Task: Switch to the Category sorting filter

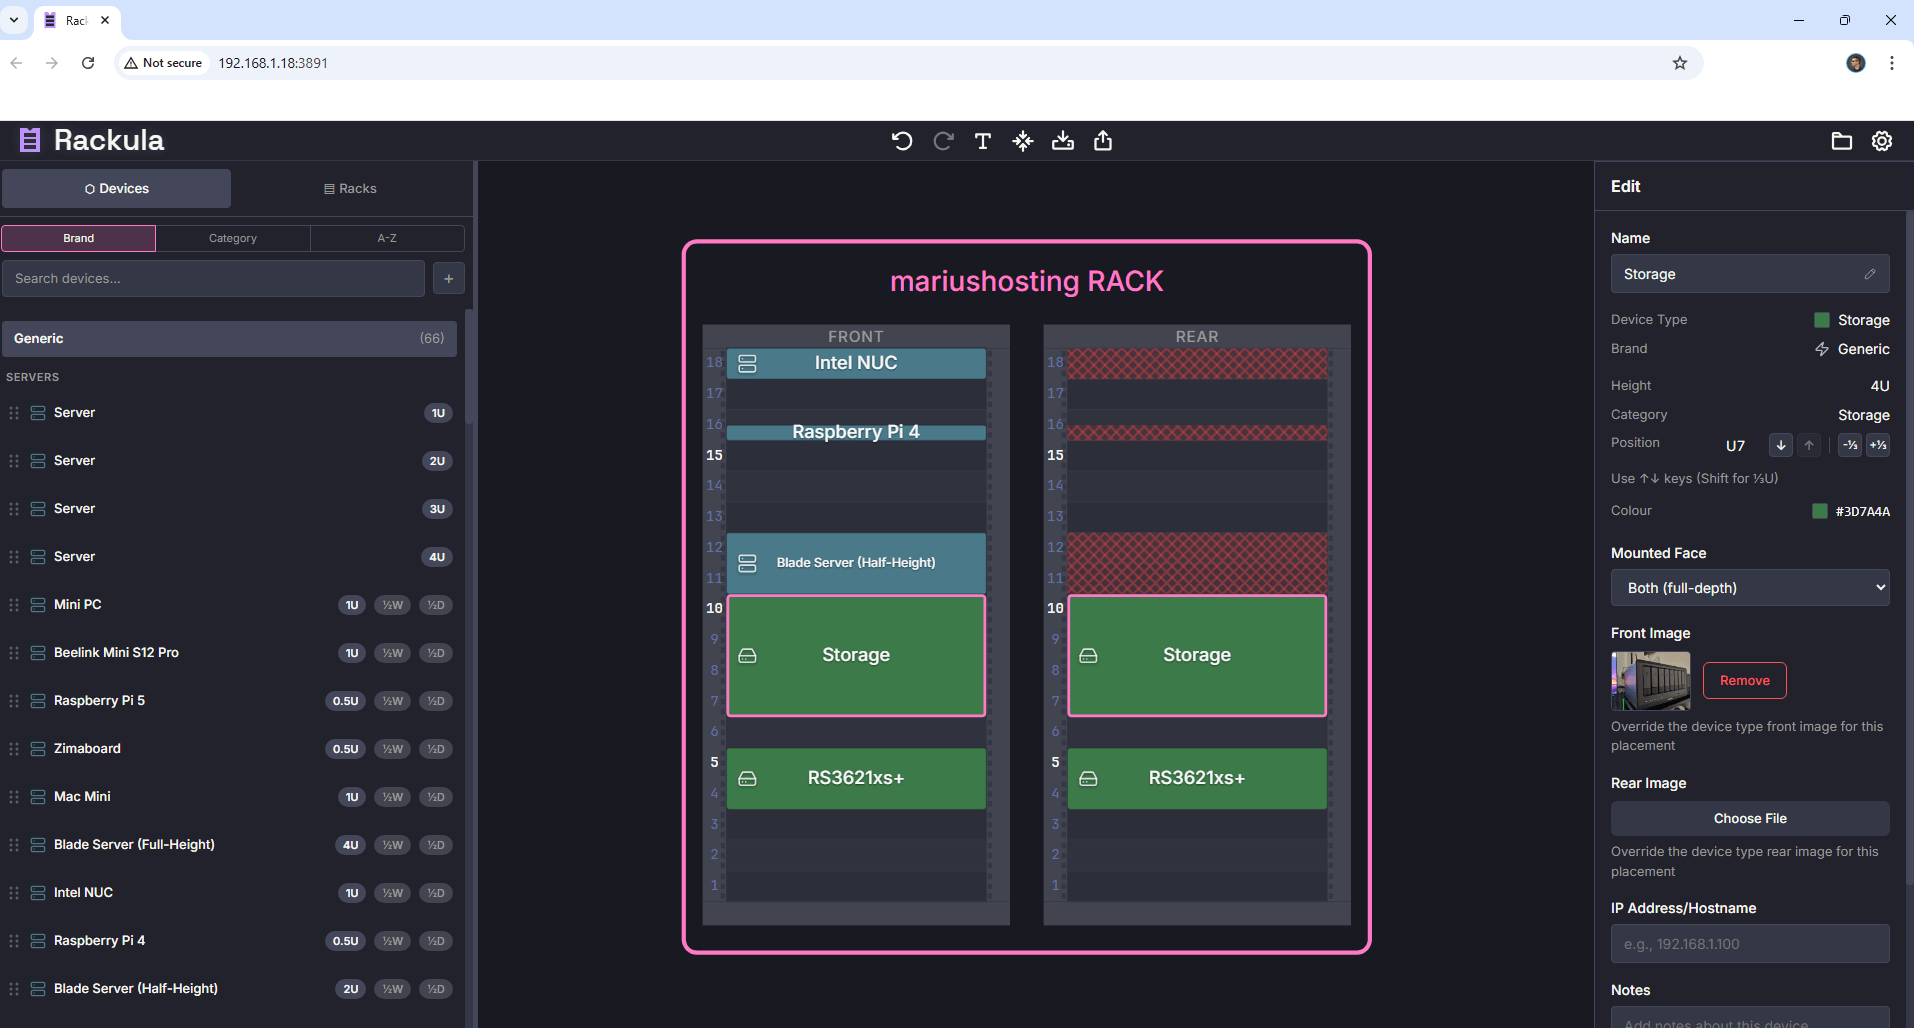Action: (x=232, y=238)
